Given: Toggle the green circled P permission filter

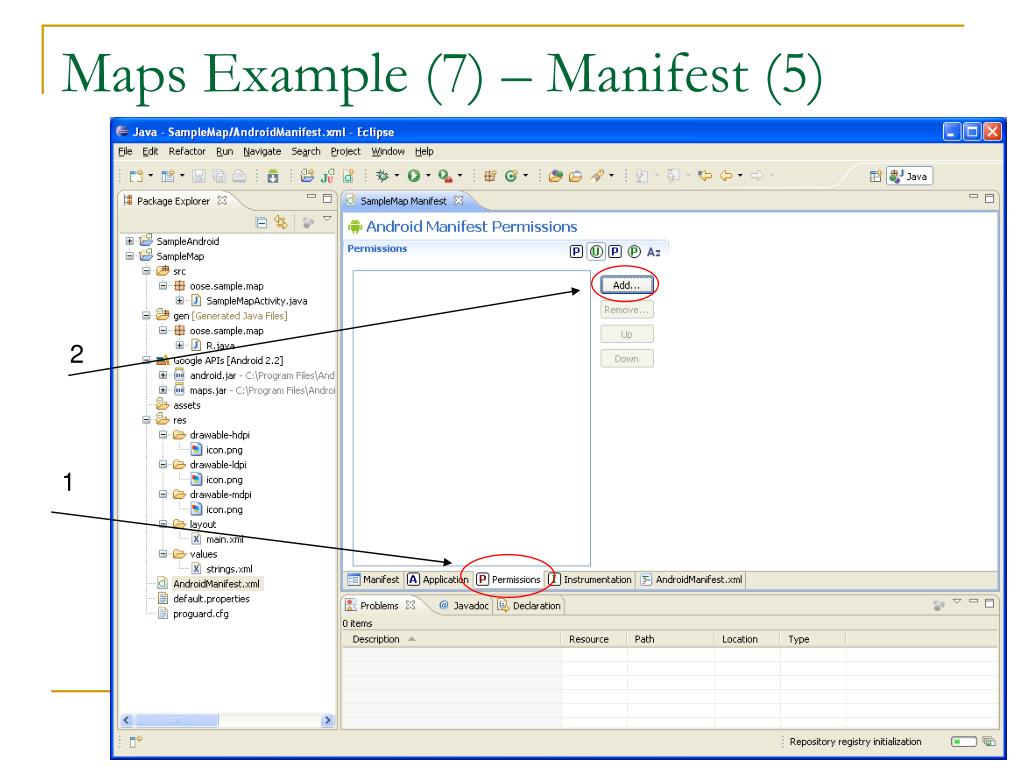Looking at the screenshot, I should coord(634,251).
